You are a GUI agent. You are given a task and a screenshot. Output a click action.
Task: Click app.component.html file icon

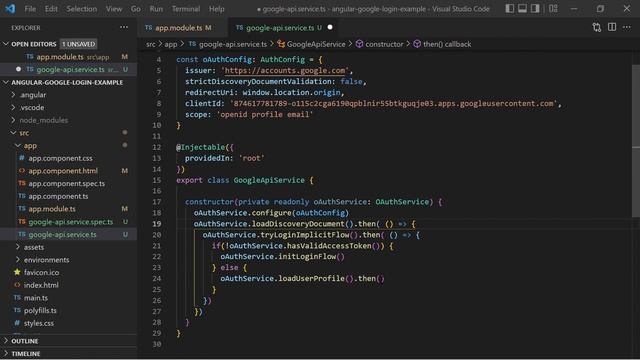22,170
